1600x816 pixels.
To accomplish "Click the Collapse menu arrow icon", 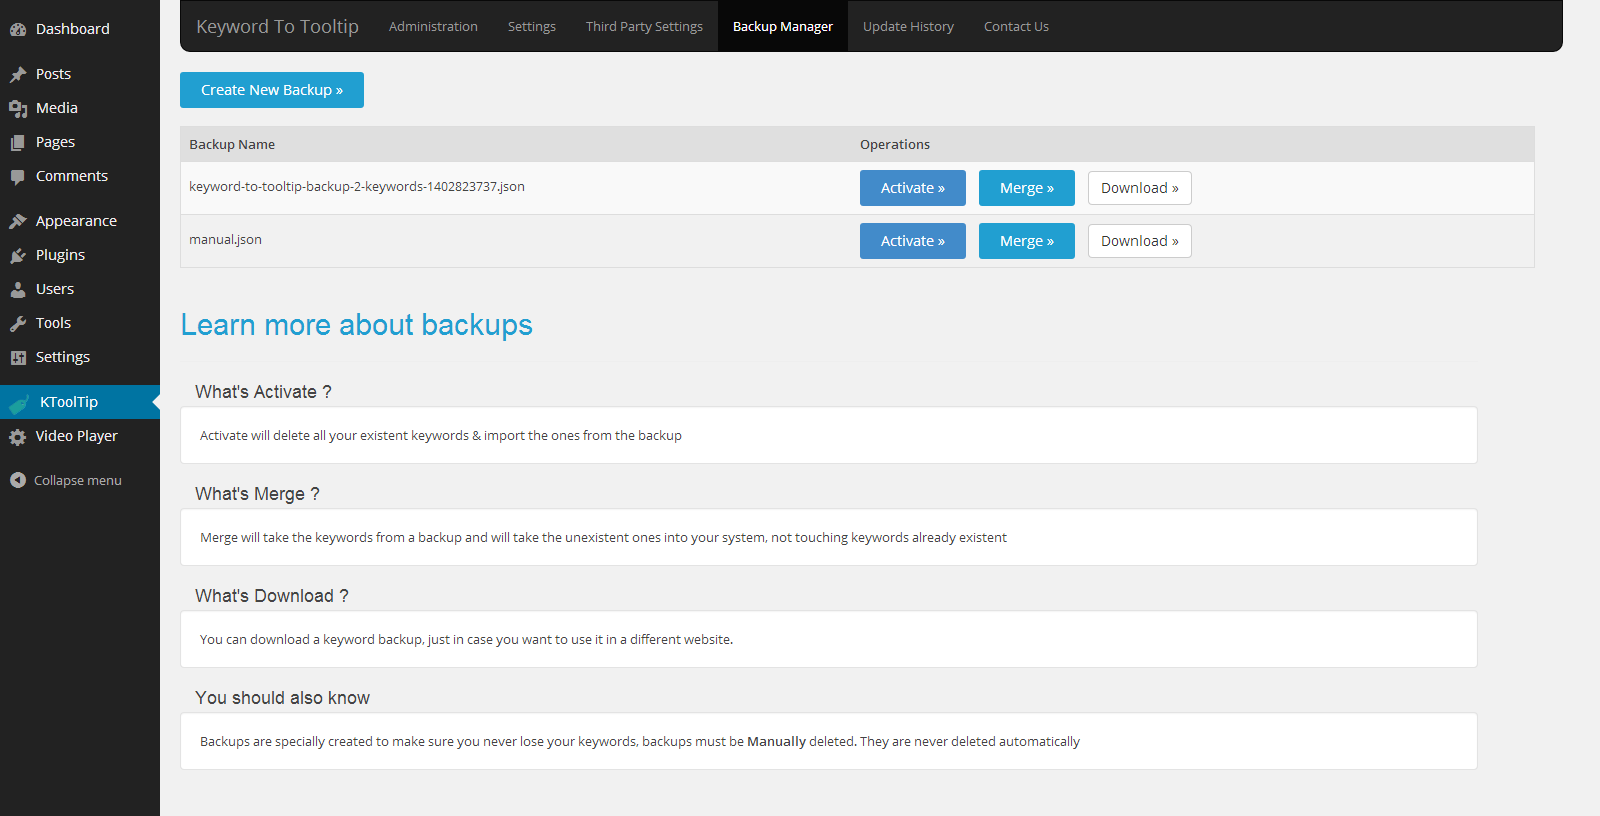I will click(x=18, y=480).
